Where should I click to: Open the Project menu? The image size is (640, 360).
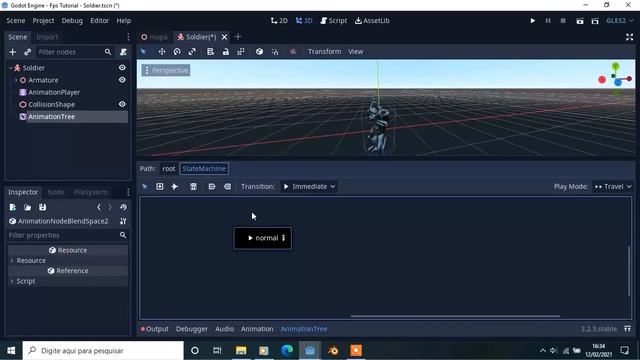[x=43, y=20]
